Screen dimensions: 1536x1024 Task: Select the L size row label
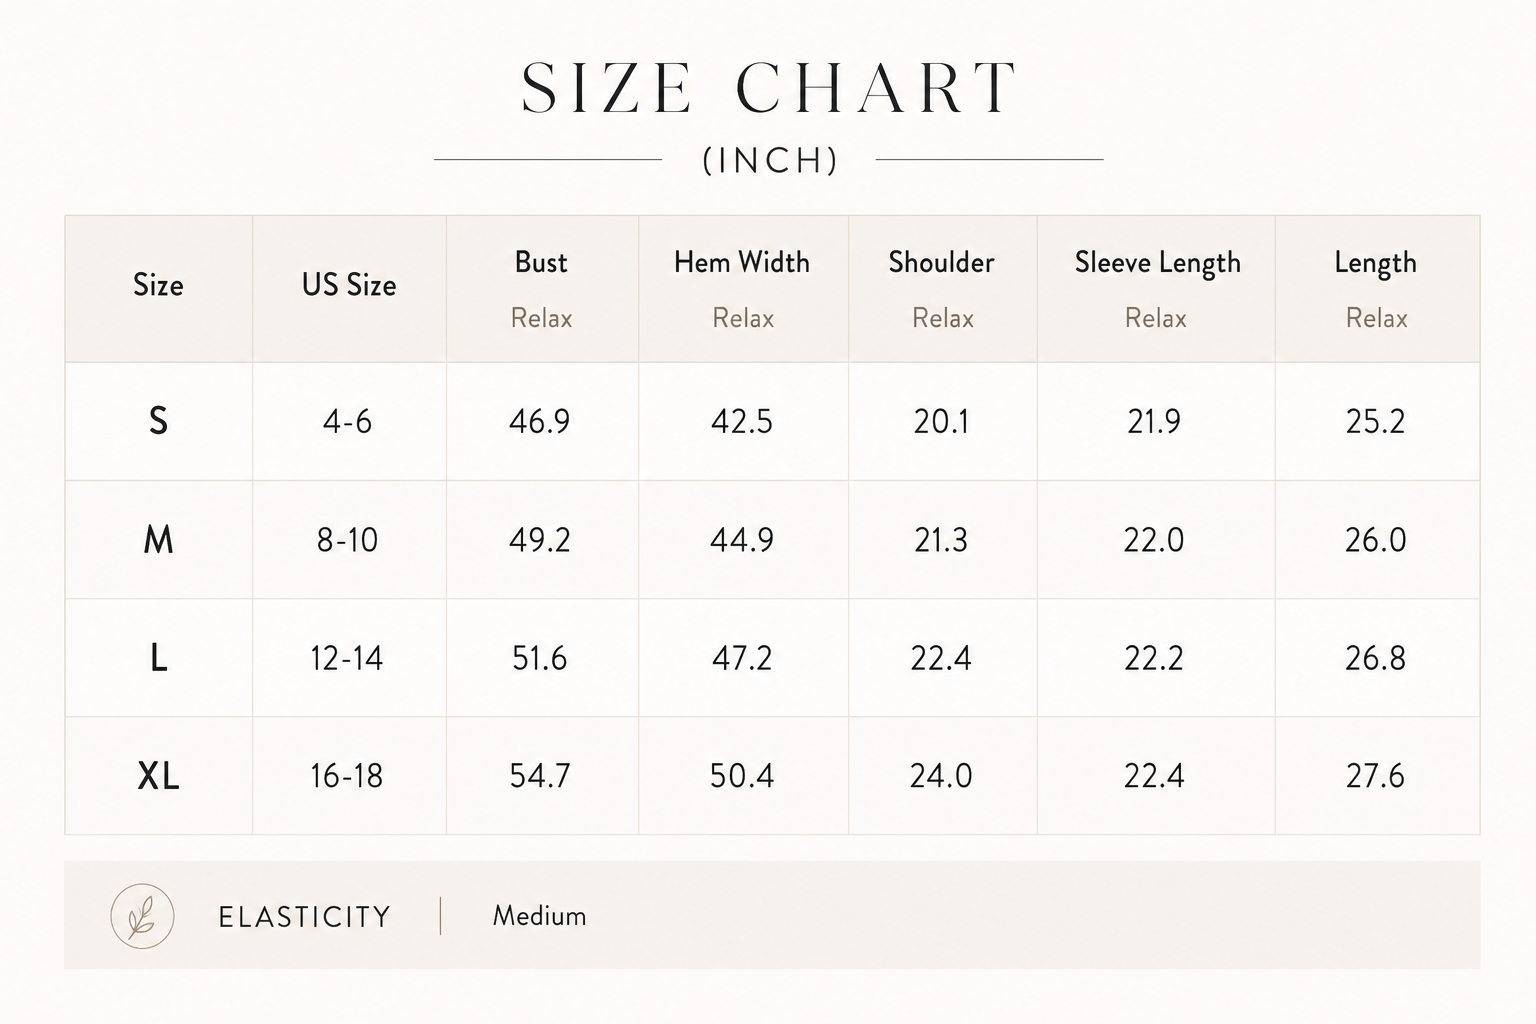pos(158,658)
